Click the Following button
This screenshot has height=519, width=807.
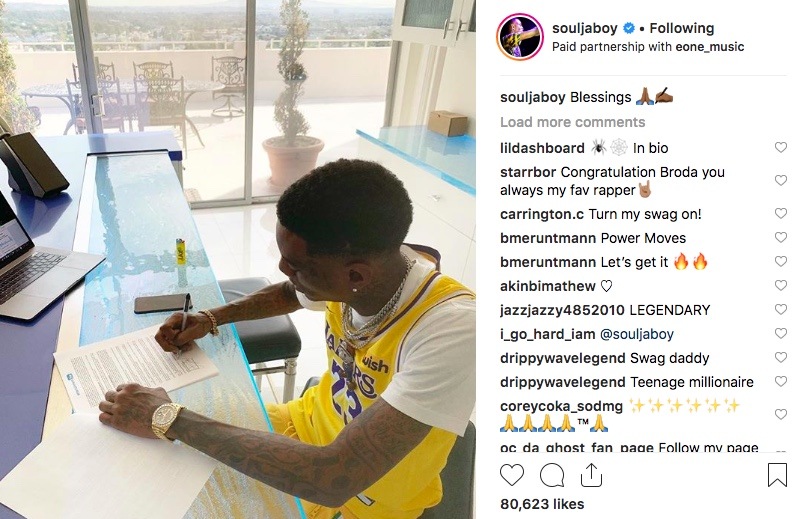click(x=681, y=28)
